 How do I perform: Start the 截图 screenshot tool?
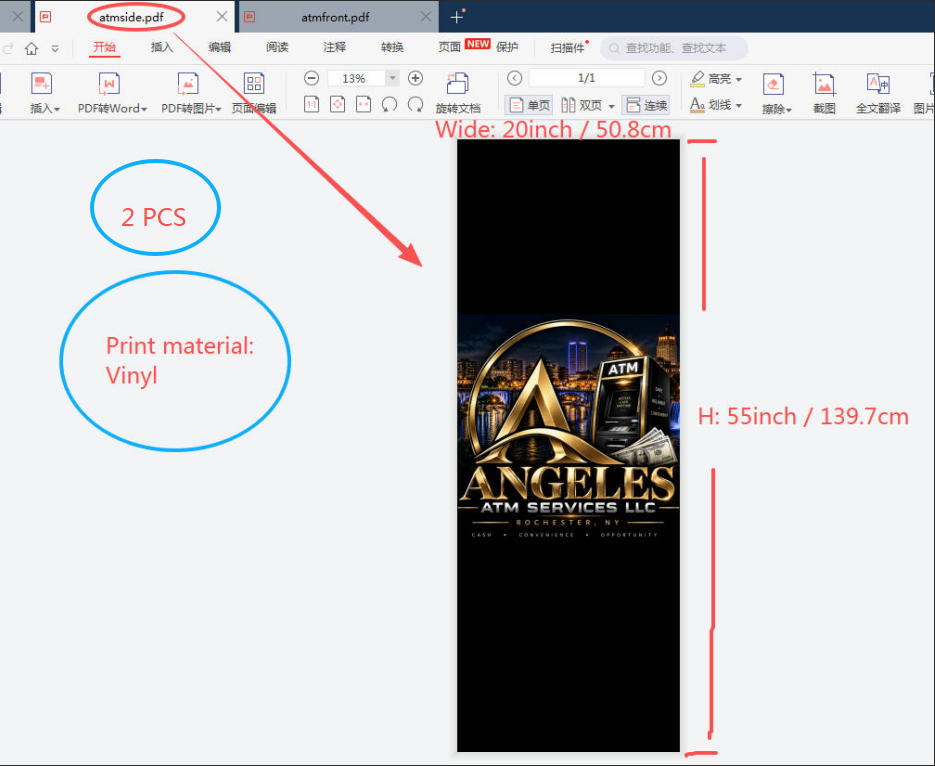pos(824,92)
